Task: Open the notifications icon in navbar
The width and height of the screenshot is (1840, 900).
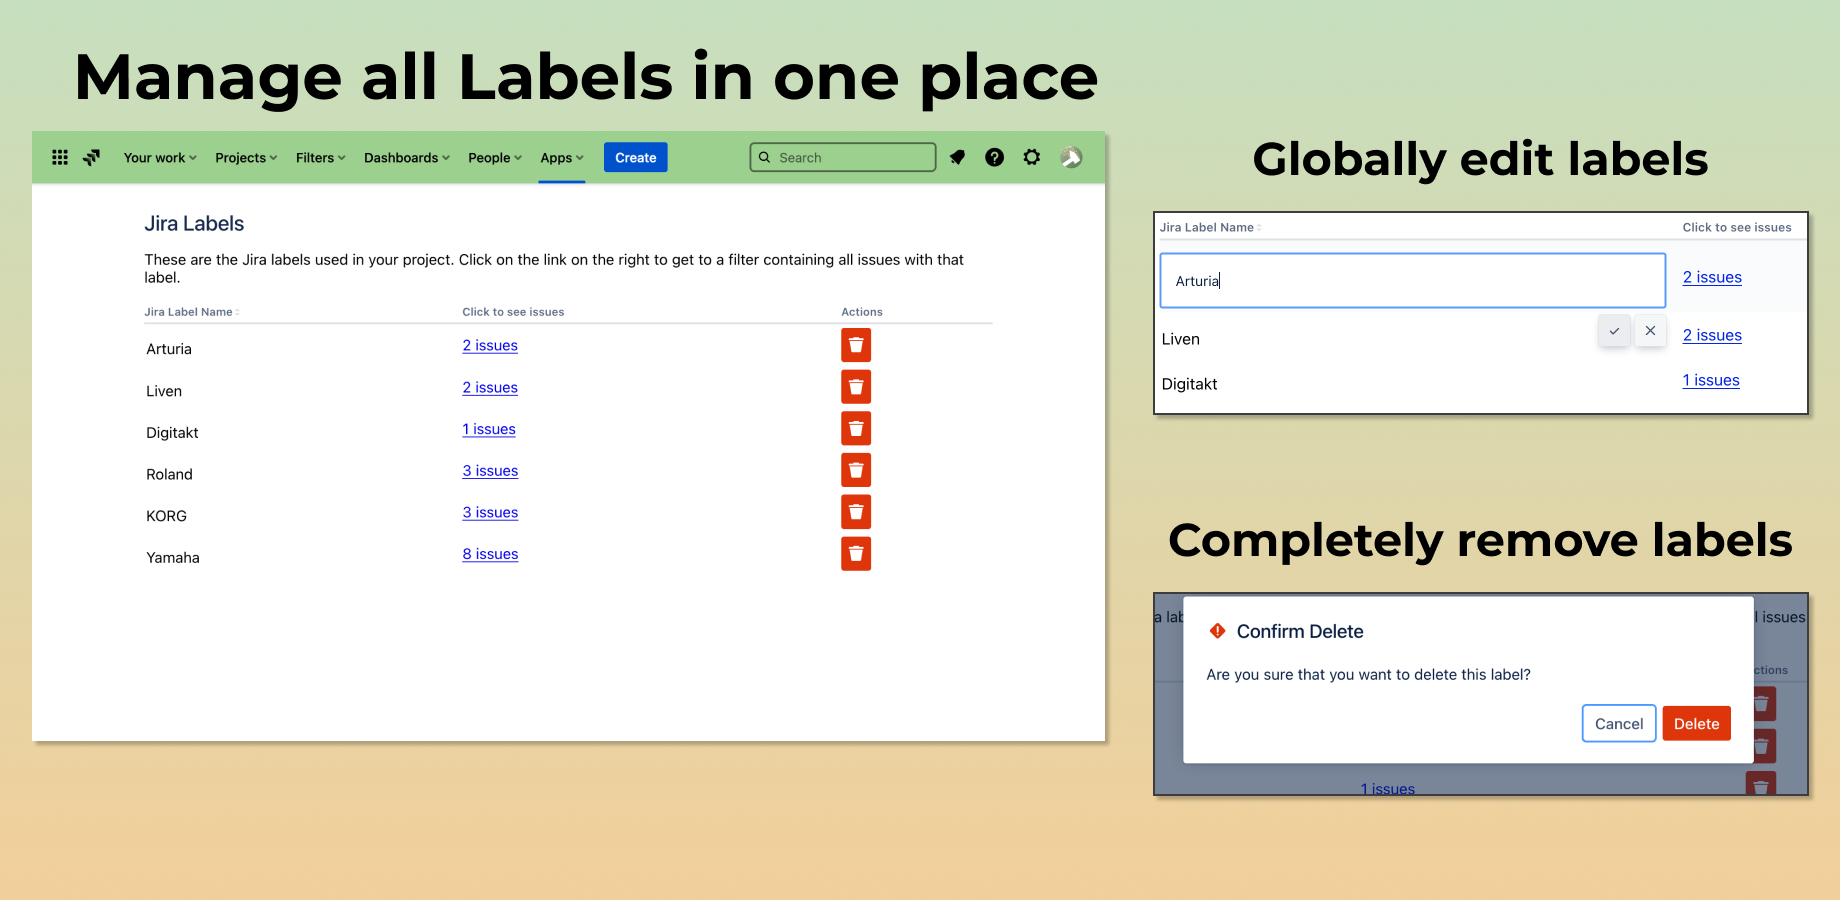Action: point(957,157)
